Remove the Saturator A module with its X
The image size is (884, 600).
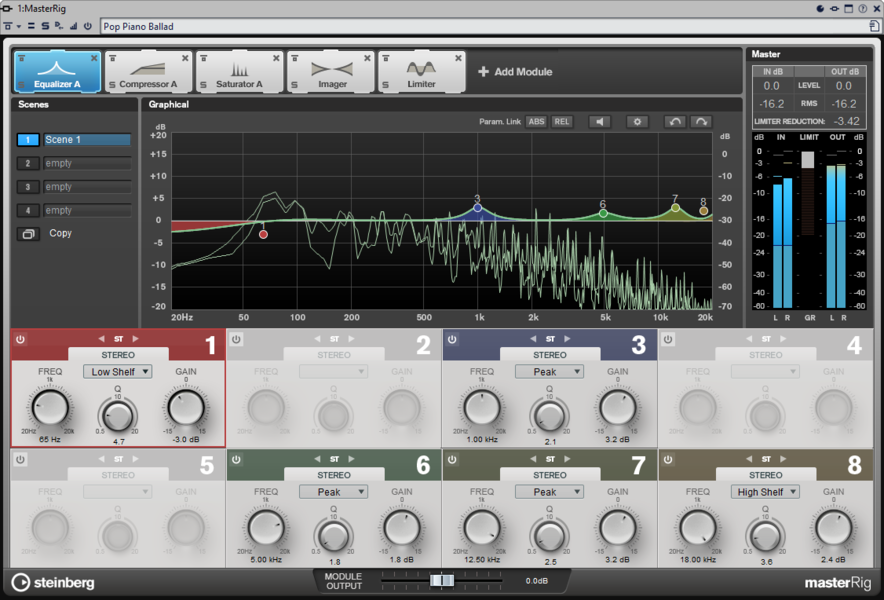point(276,58)
